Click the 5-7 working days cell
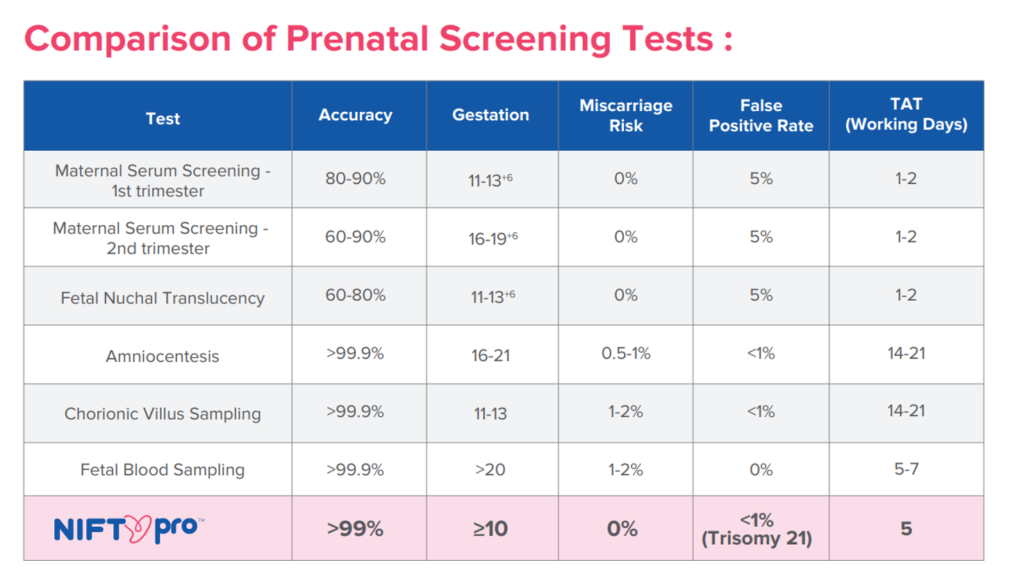Screen dimensions: 1024x574 (906, 469)
